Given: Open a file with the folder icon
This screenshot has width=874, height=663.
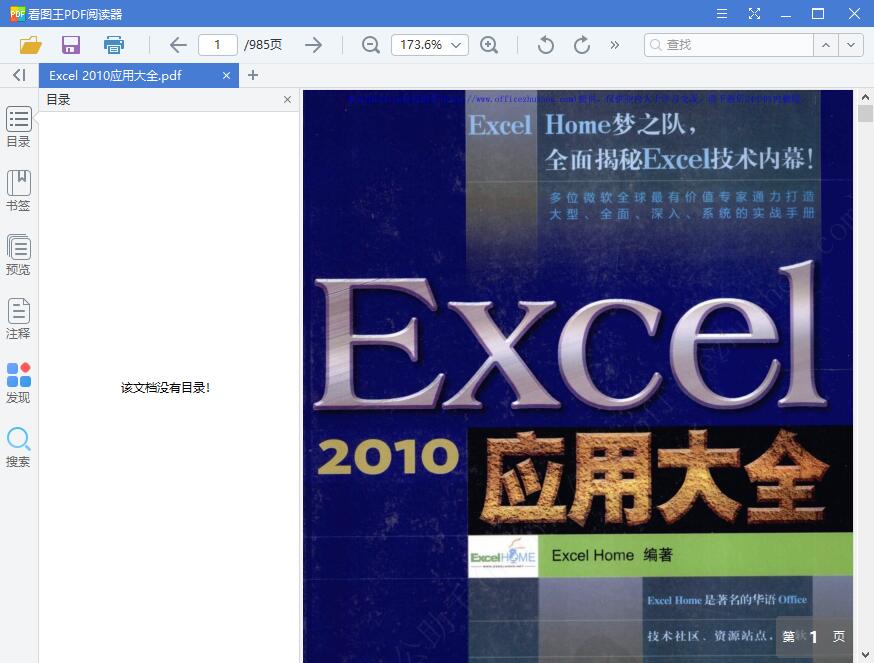Looking at the screenshot, I should coord(31,45).
